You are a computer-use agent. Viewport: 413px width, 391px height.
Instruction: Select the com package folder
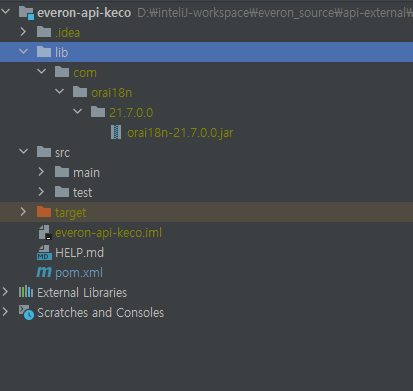[x=85, y=73]
